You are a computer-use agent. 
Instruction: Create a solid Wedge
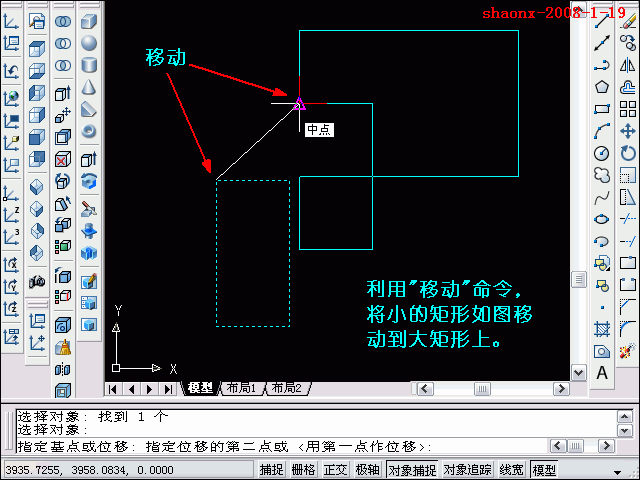pyautogui.click(x=89, y=109)
